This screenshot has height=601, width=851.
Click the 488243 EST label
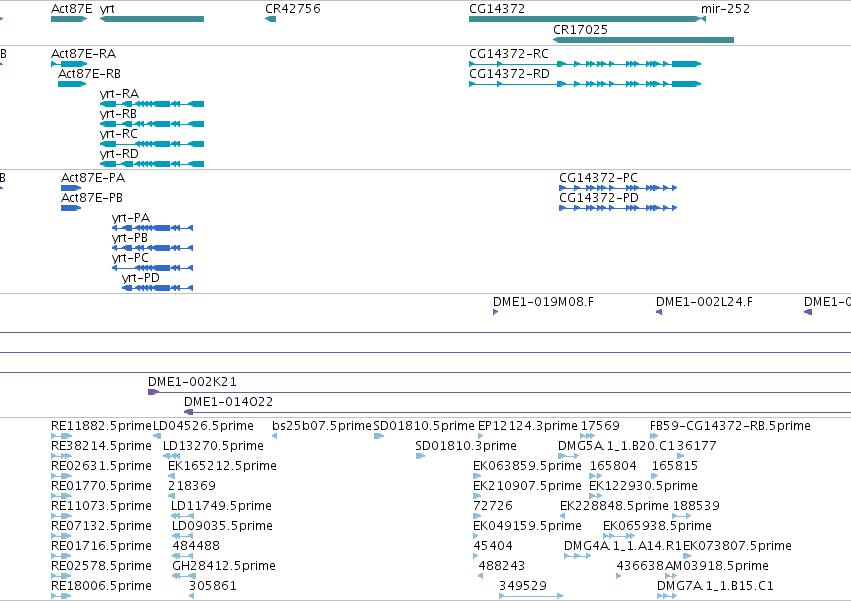click(x=501, y=566)
